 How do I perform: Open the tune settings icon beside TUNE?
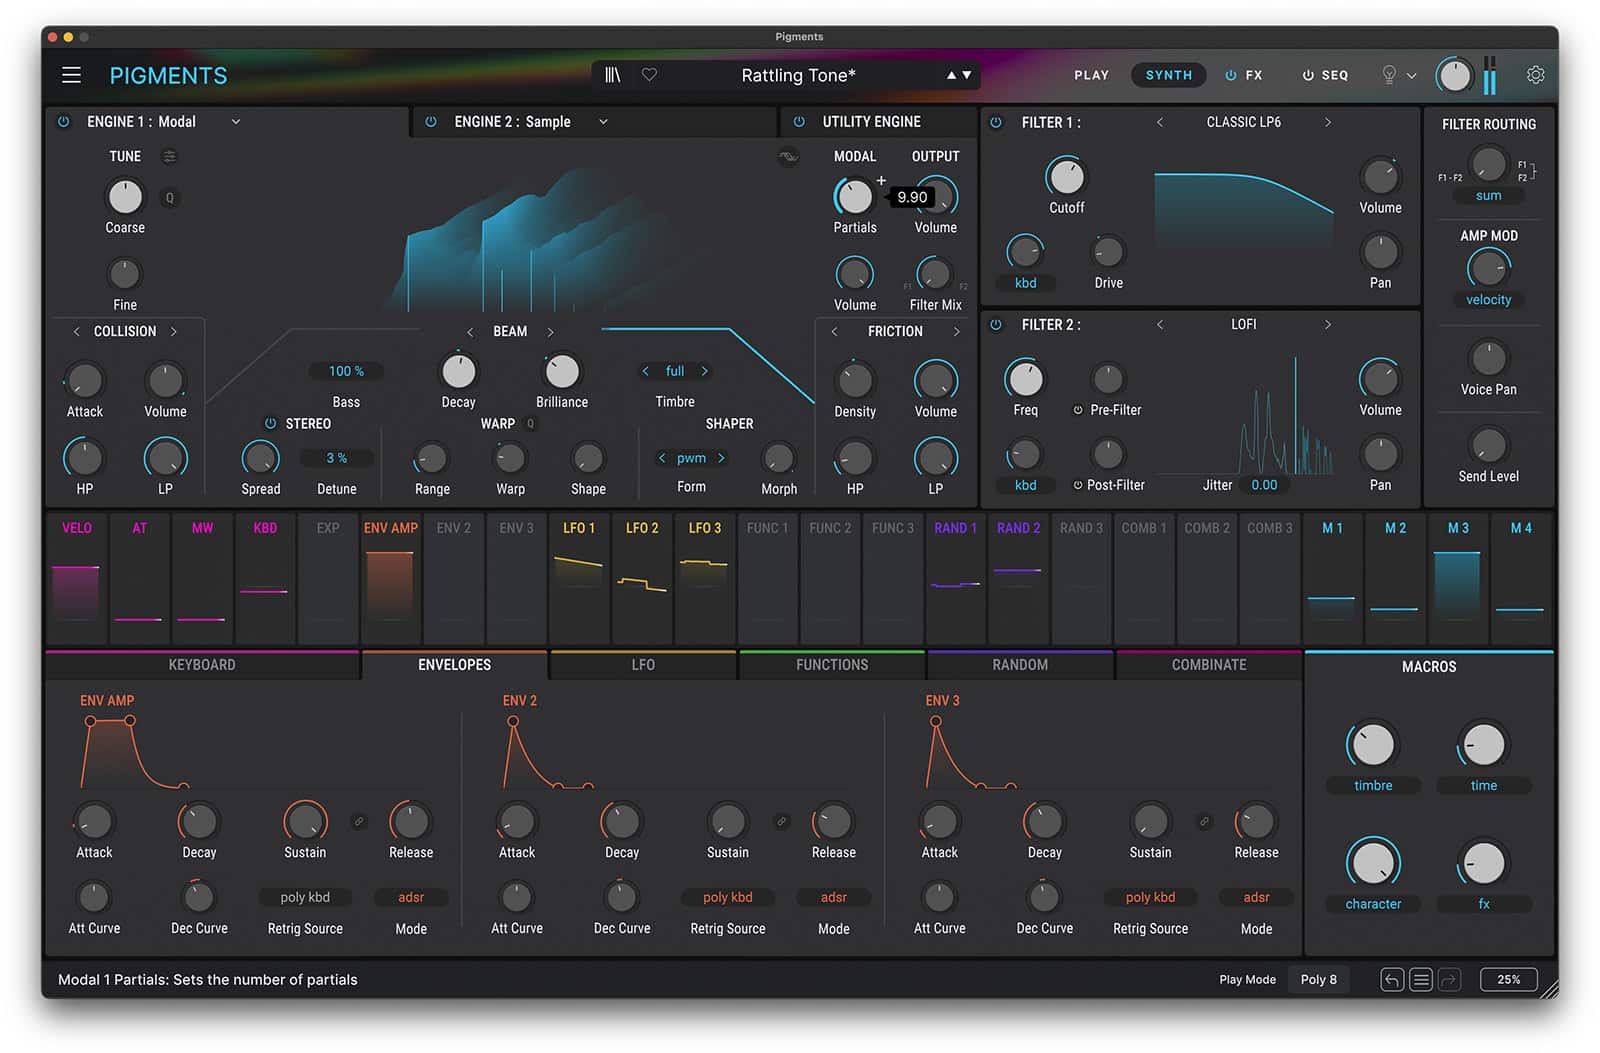tap(170, 156)
